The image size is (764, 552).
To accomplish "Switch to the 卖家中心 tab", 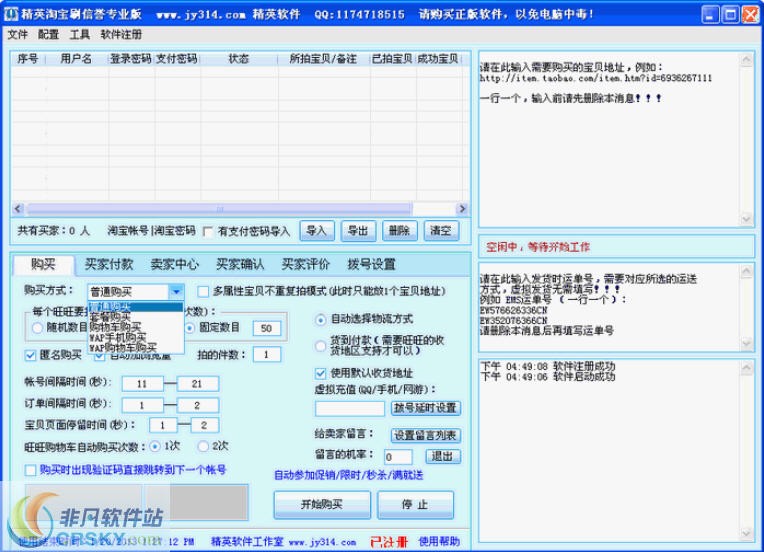I will 174,265.
